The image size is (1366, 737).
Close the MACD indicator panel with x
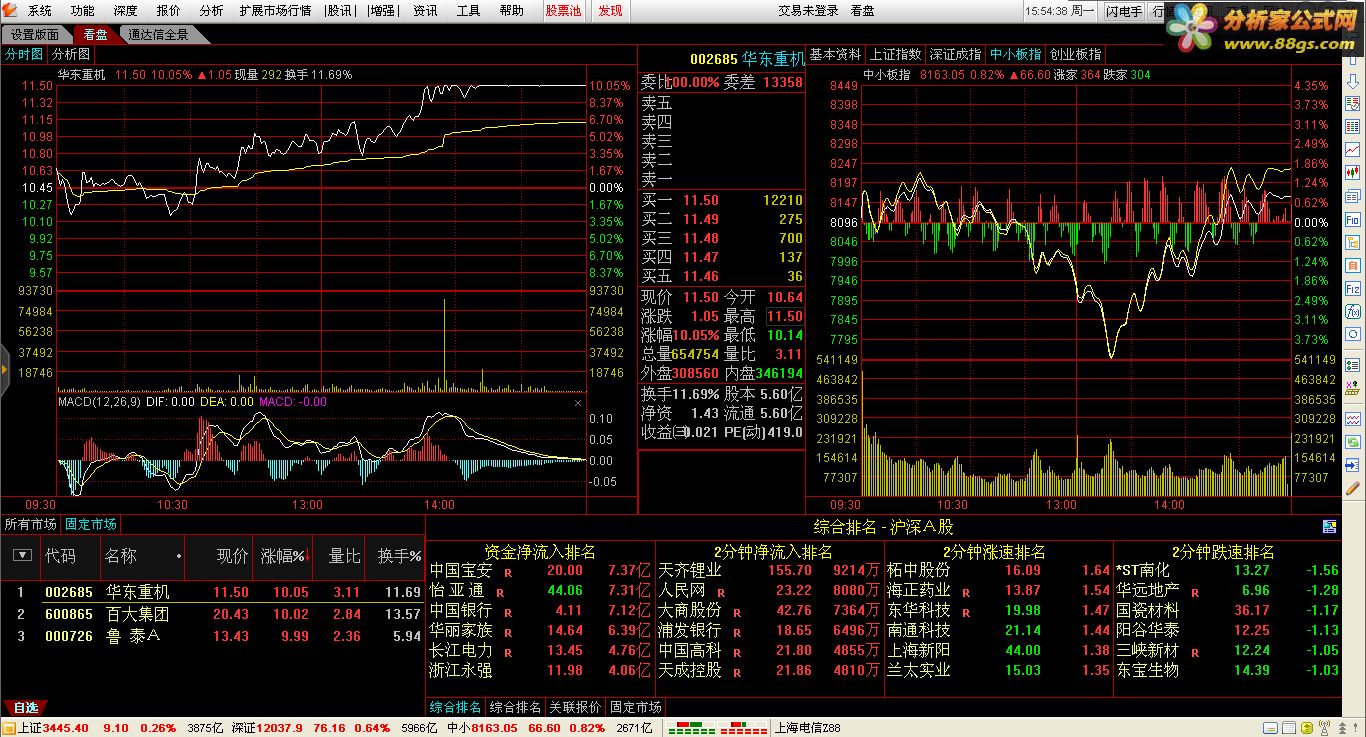point(577,402)
